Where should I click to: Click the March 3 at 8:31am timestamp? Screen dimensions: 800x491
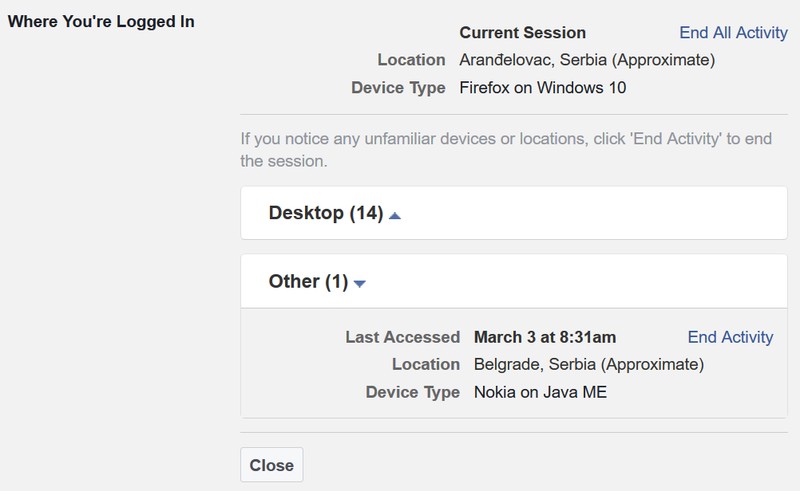coord(545,337)
